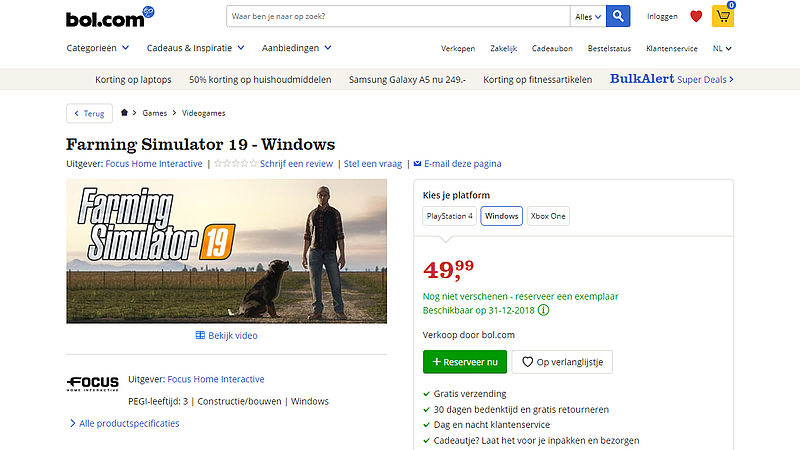Image resolution: width=800 pixels, height=450 pixels.
Task: Click the info icon beside availability date
Action: point(543,310)
